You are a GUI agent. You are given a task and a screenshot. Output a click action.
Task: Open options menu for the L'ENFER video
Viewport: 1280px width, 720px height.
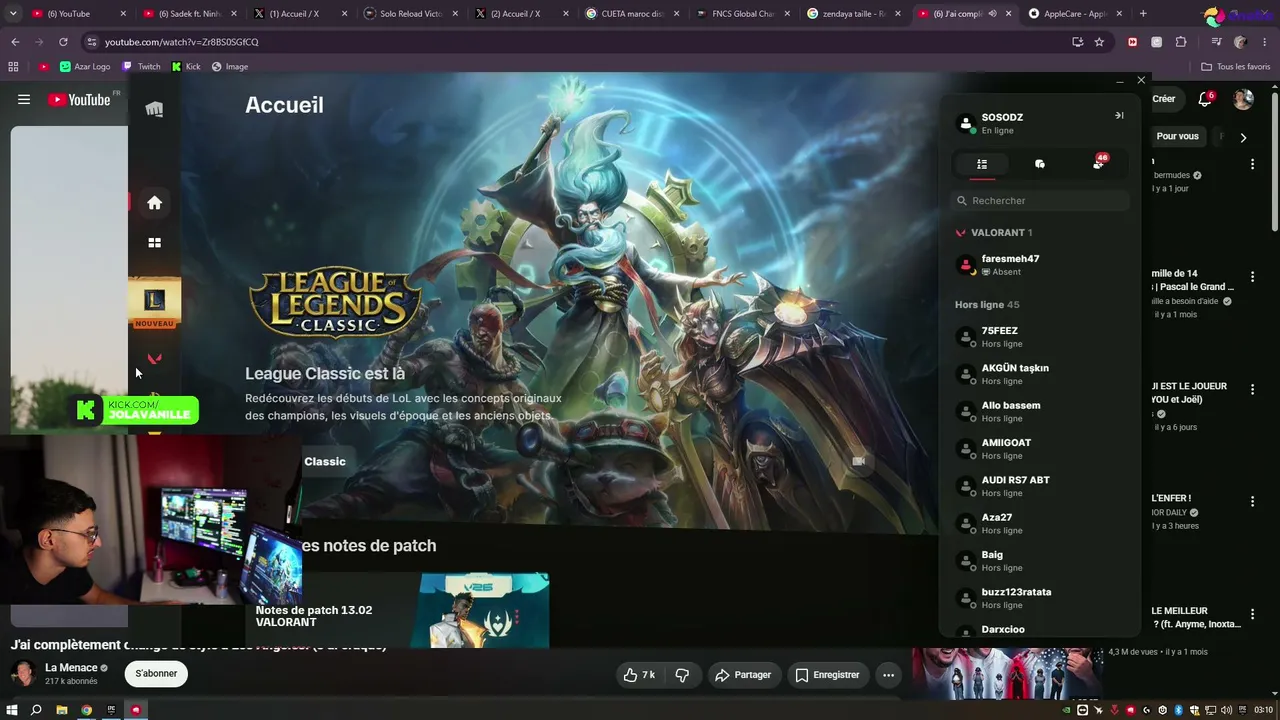pyautogui.click(x=1252, y=501)
